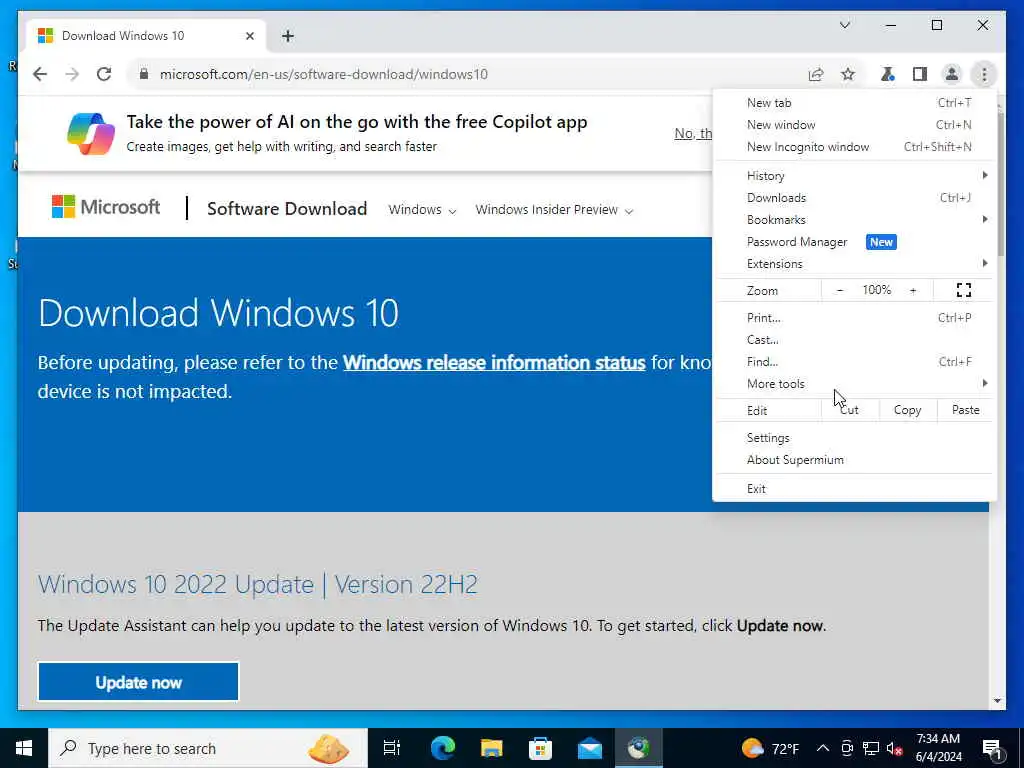Screen dimensions: 1024x768
Task: Increase zoom with the plus button
Action: 913,290
